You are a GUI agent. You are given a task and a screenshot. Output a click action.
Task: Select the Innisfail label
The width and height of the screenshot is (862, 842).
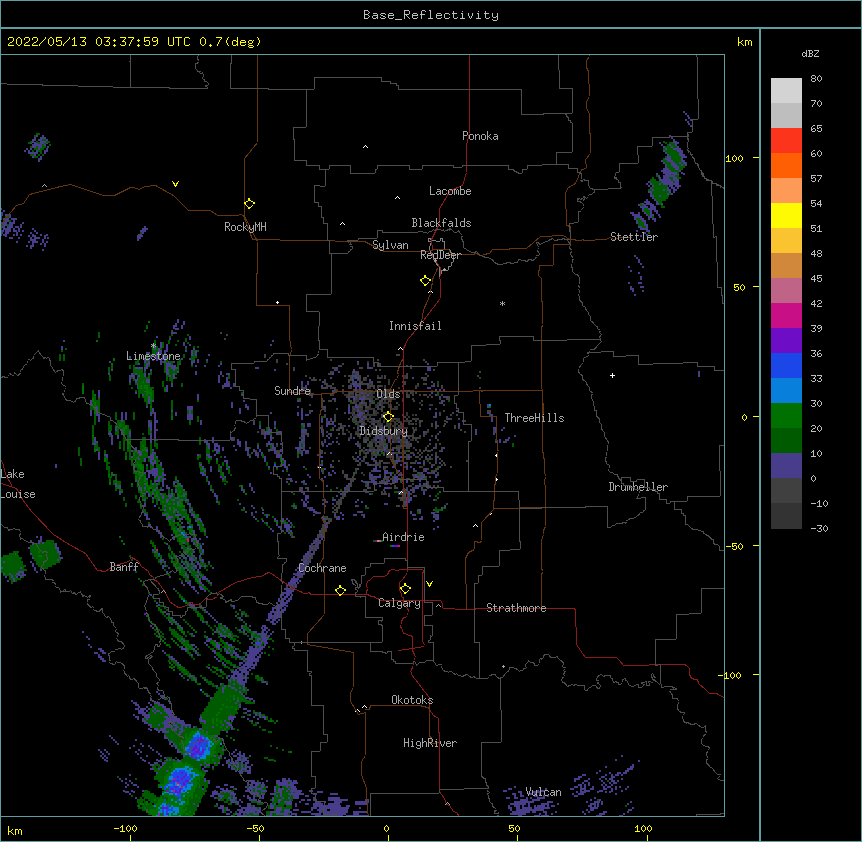415,326
